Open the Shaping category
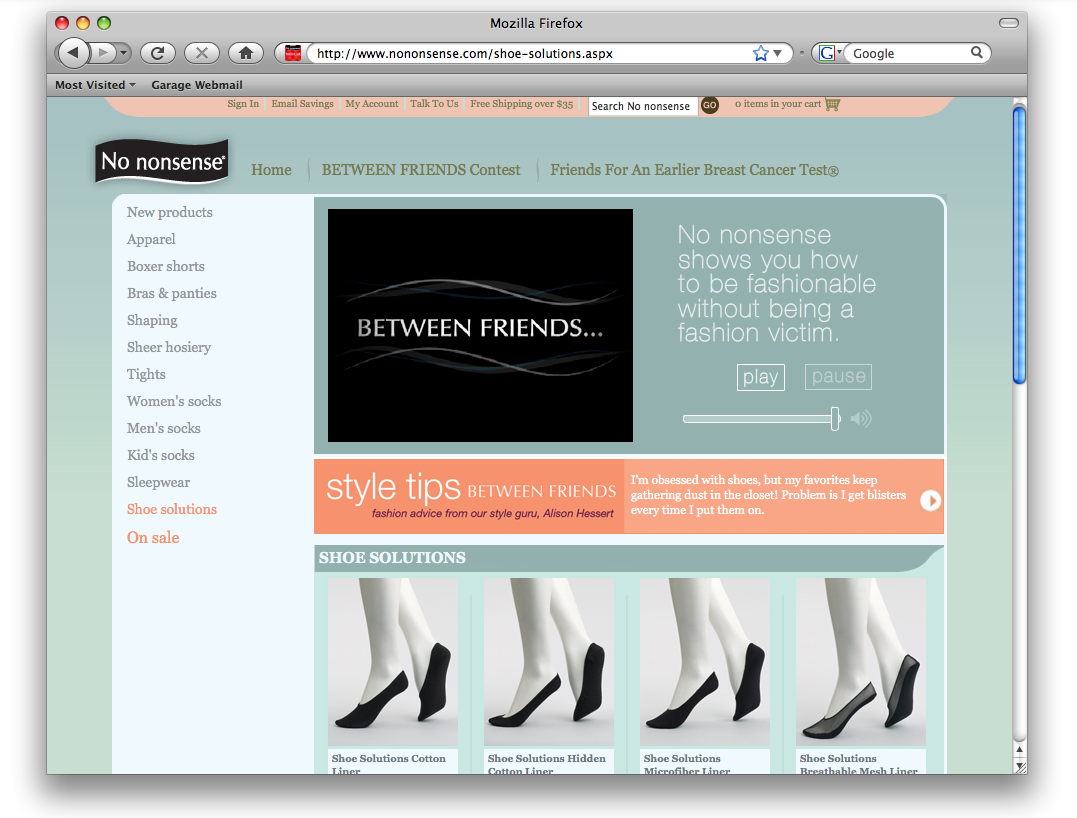 pos(152,320)
